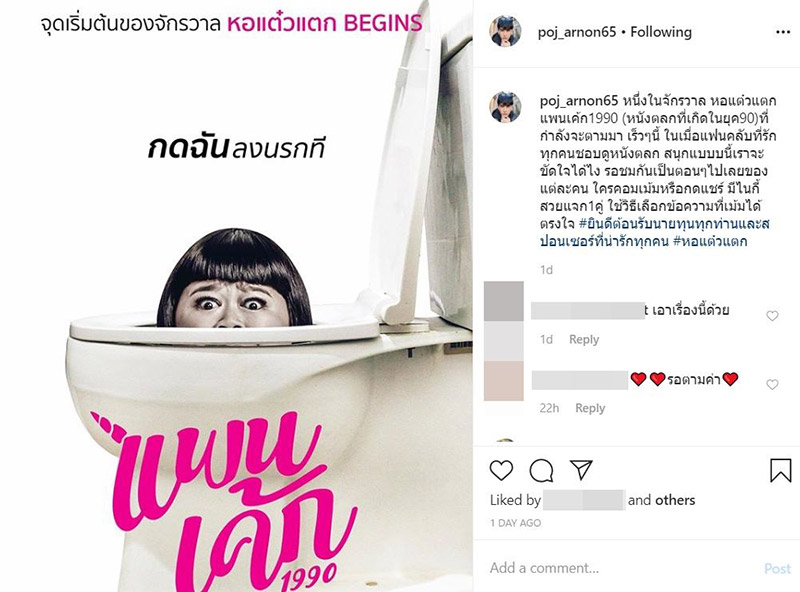Screen dimensions: 800x592
Task: Click Reply under the 1d comment
Action: [x=584, y=339]
